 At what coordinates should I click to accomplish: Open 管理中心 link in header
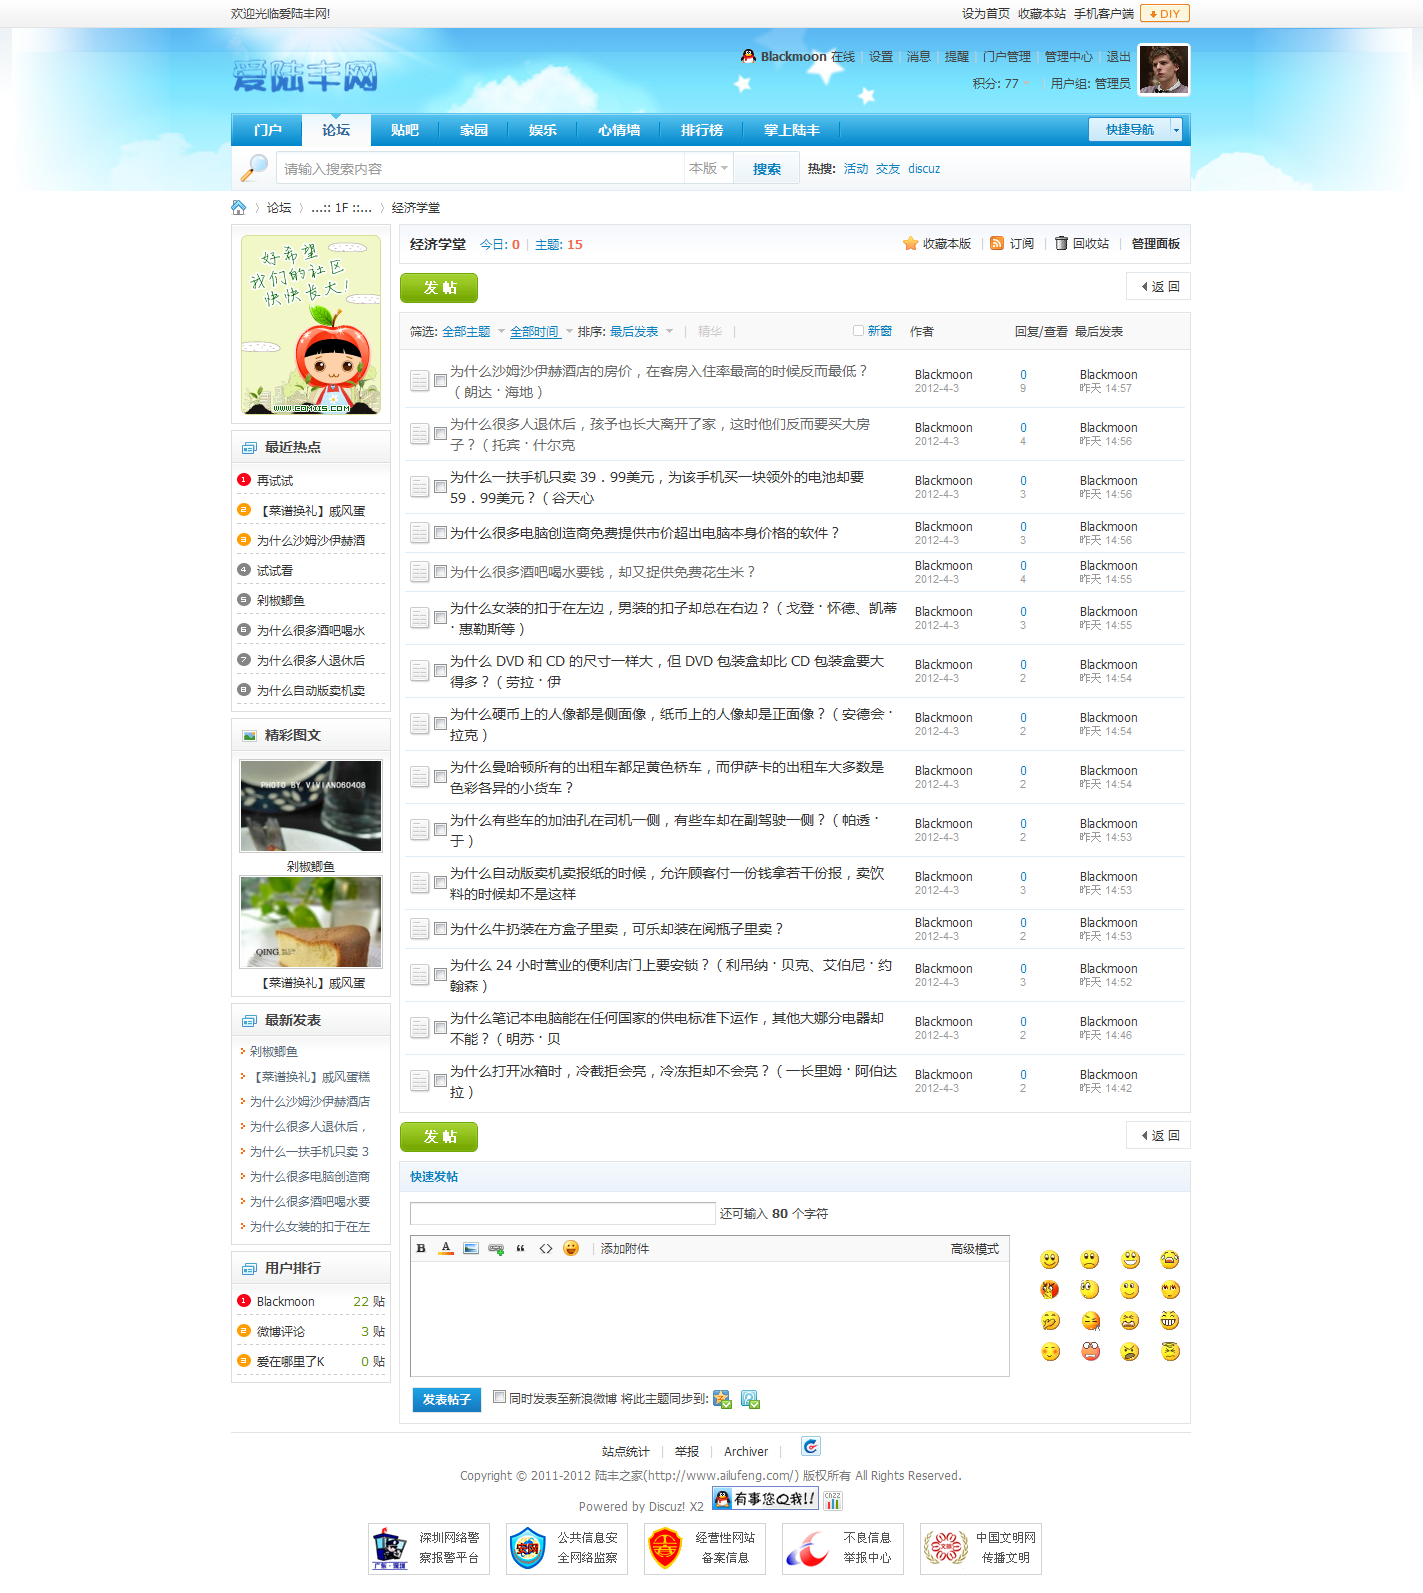[x=1068, y=57]
